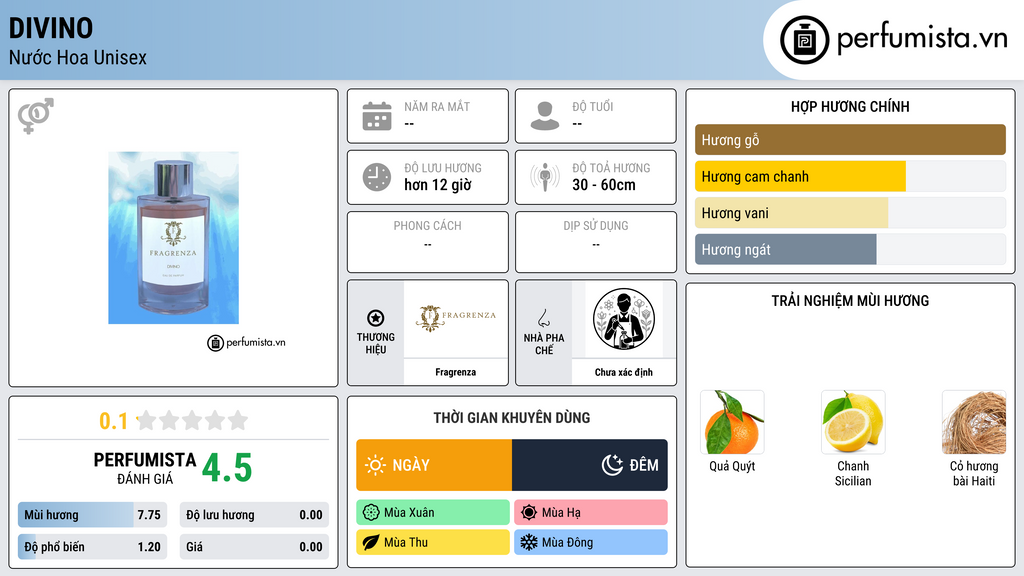Screen dimensions: 1024x576
Task: Click the star badge icon above Thương hiệu
Action: (376, 318)
